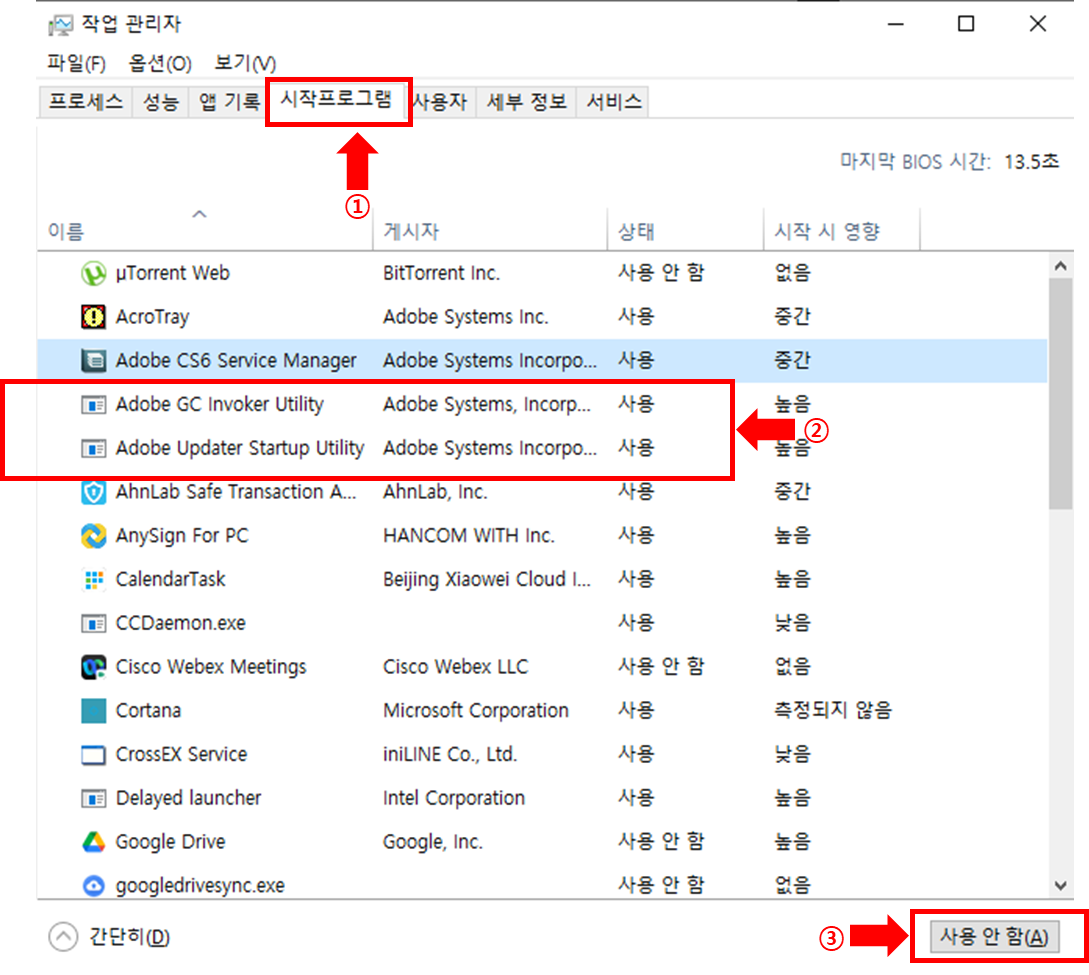Click the AnySign For PC icon
Screen dimensions: 1089x975
pyautogui.click(x=93, y=535)
